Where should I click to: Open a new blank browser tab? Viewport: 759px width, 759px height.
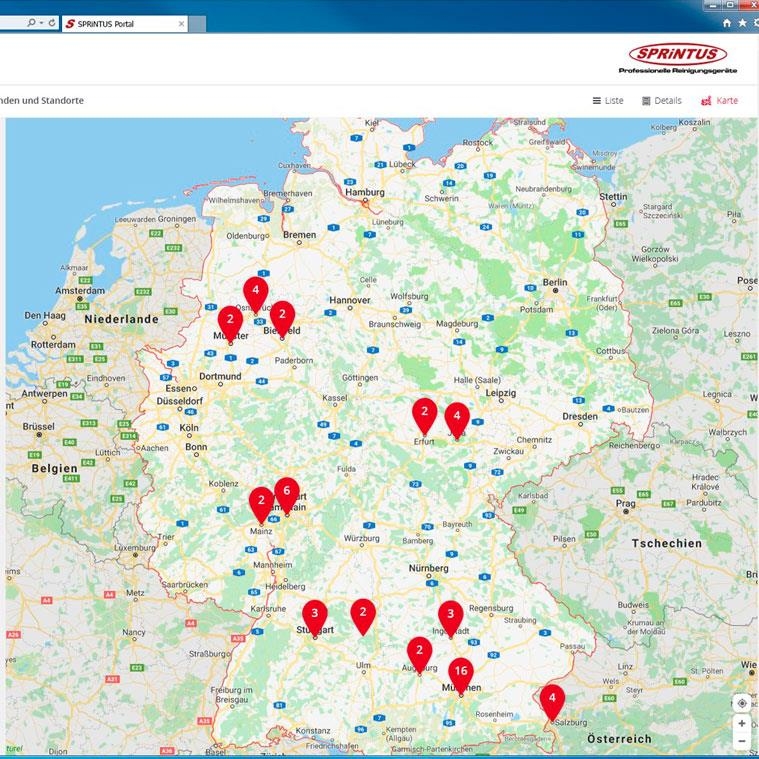(196, 23)
